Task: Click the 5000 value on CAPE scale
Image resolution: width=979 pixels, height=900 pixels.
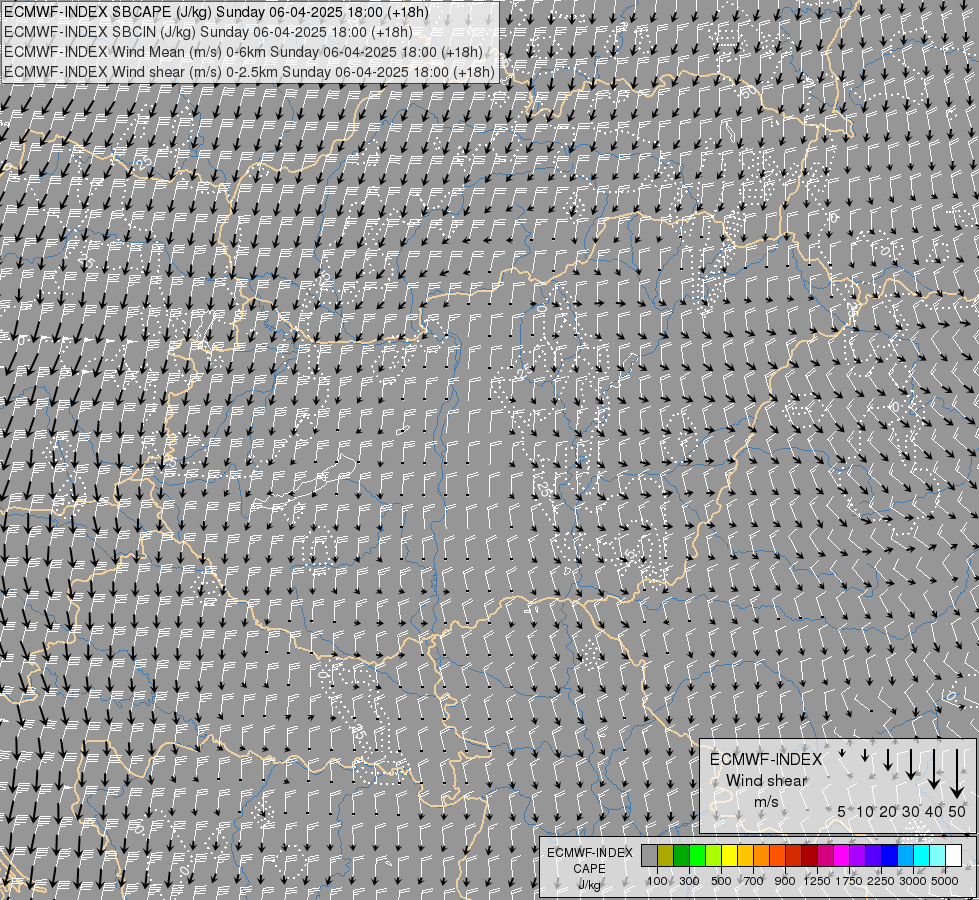Action: (945, 881)
